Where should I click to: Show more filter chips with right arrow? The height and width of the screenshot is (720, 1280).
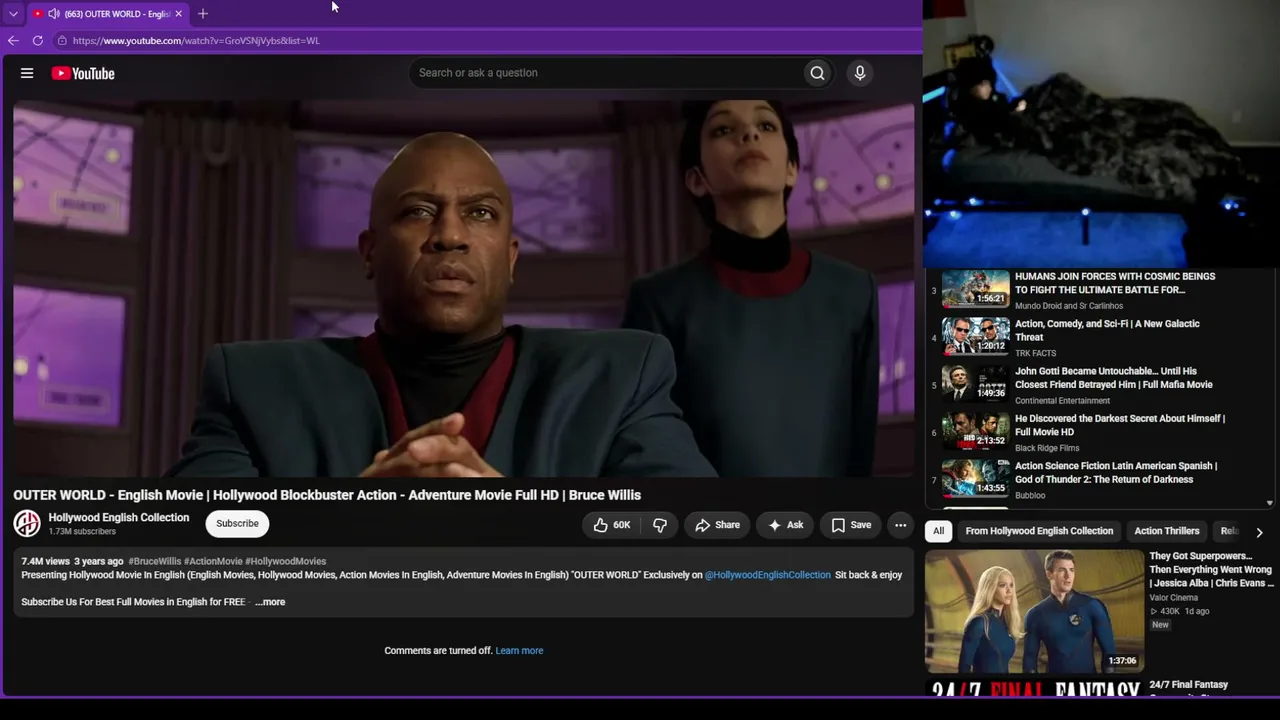(x=1259, y=532)
